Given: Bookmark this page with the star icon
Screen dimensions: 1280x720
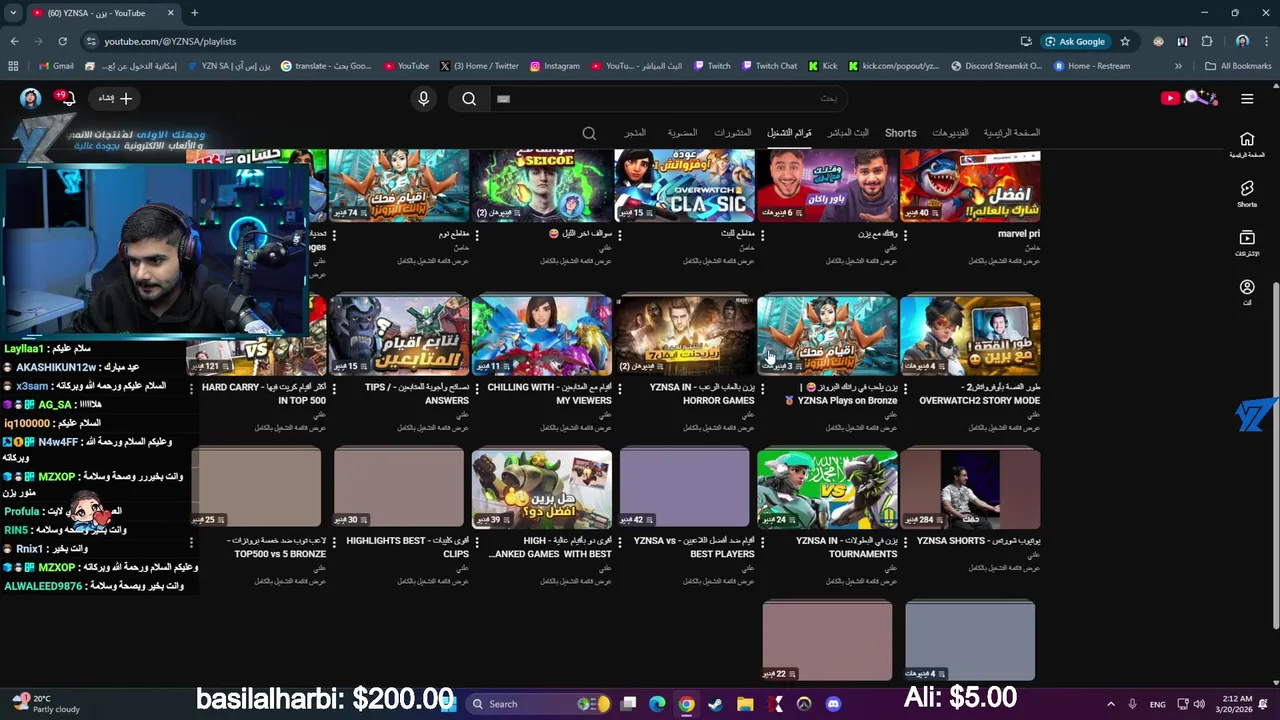Looking at the screenshot, I should point(1125,41).
